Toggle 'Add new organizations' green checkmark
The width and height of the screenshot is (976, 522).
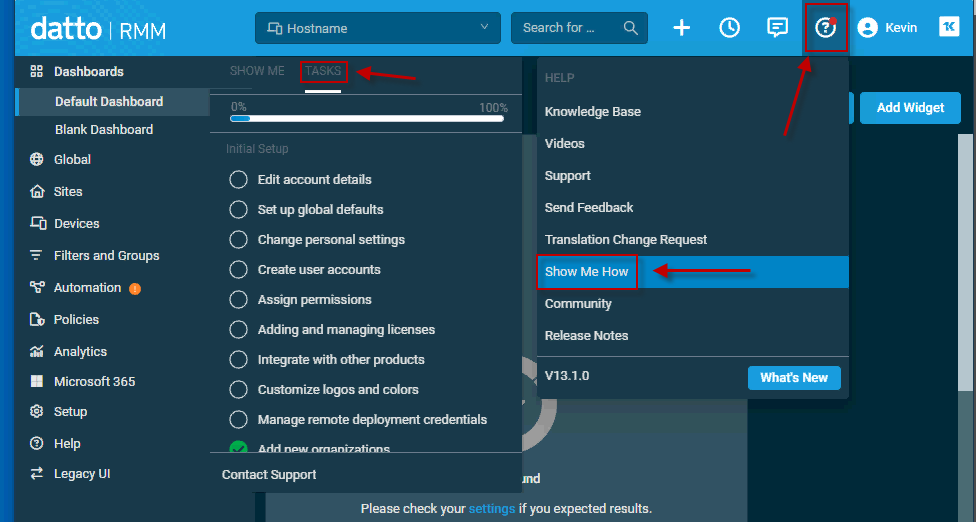point(238,450)
